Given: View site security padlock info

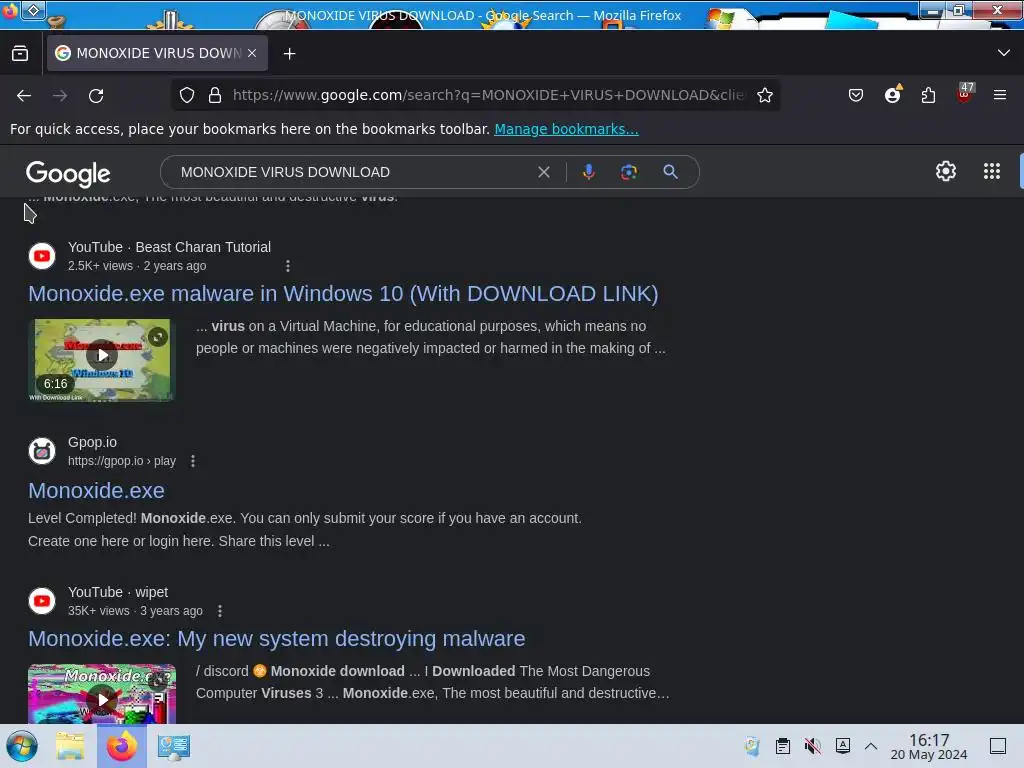Looking at the screenshot, I should pyautogui.click(x=215, y=95).
